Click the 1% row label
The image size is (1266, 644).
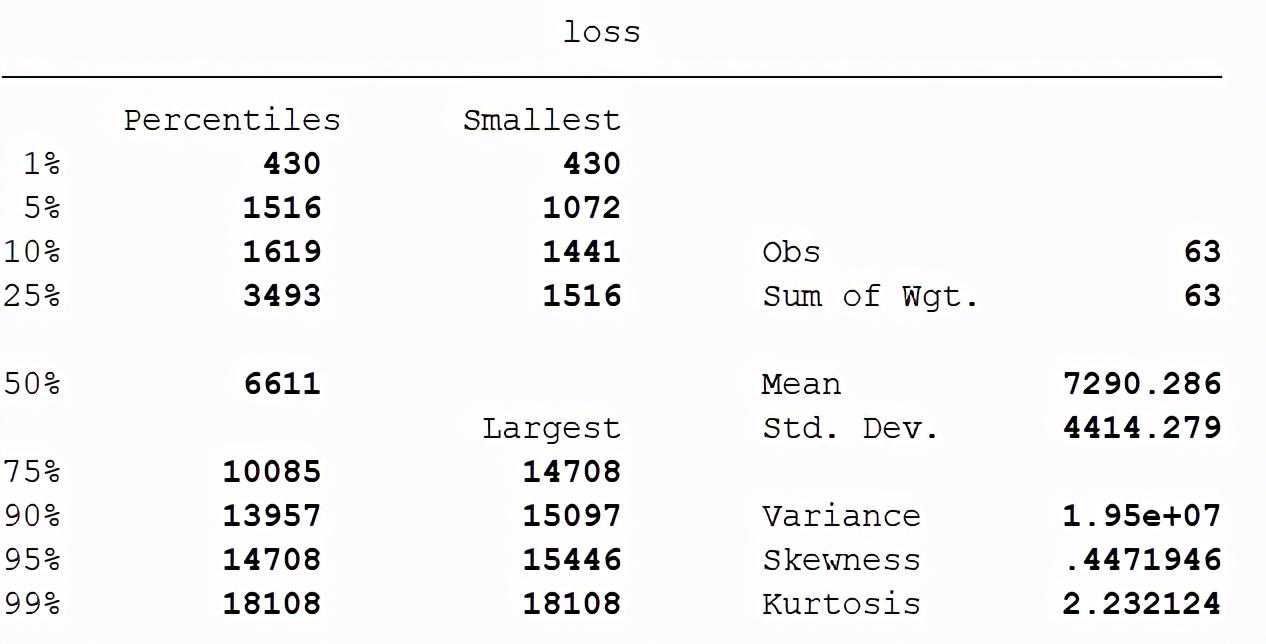(x=41, y=164)
